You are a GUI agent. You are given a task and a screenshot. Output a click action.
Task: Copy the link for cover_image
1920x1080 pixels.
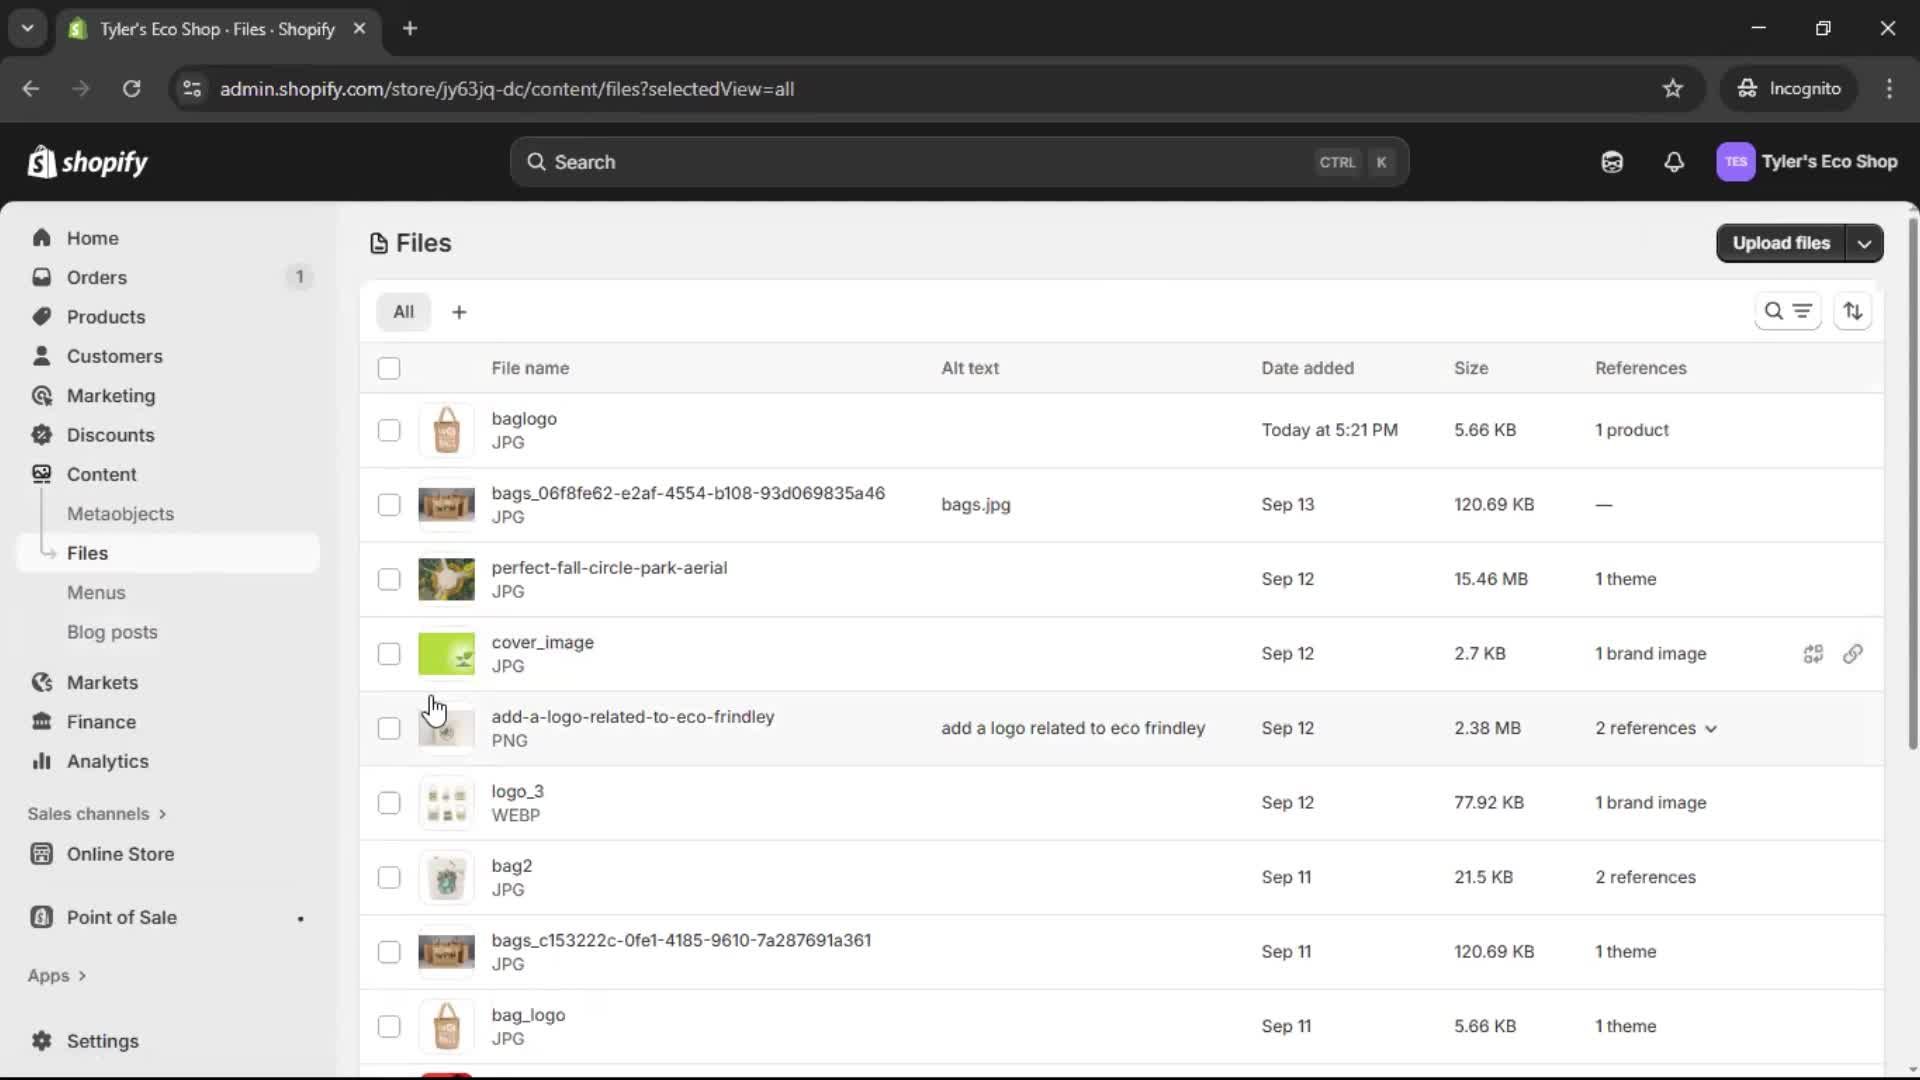[x=1855, y=654]
